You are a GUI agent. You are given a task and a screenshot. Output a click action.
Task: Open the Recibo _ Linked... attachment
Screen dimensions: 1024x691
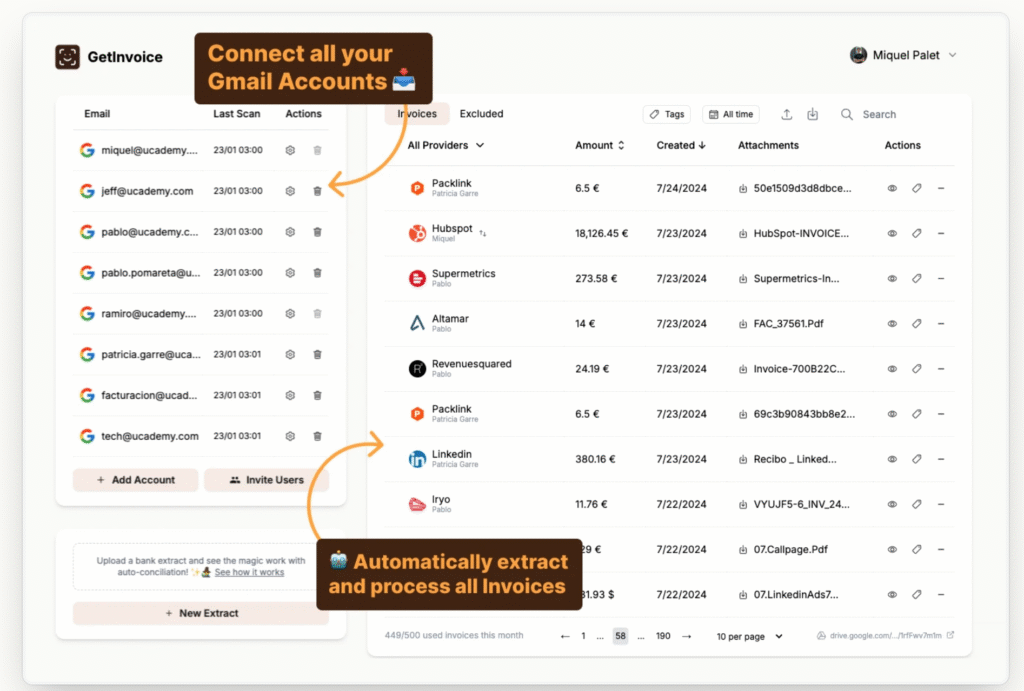(795, 458)
